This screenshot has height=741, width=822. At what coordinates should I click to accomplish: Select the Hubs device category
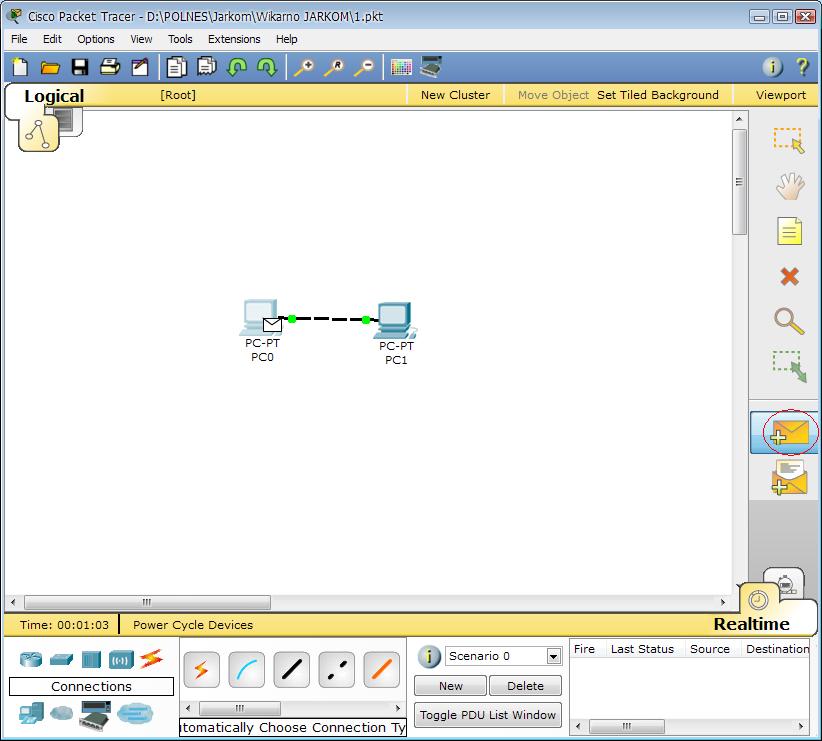91,659
